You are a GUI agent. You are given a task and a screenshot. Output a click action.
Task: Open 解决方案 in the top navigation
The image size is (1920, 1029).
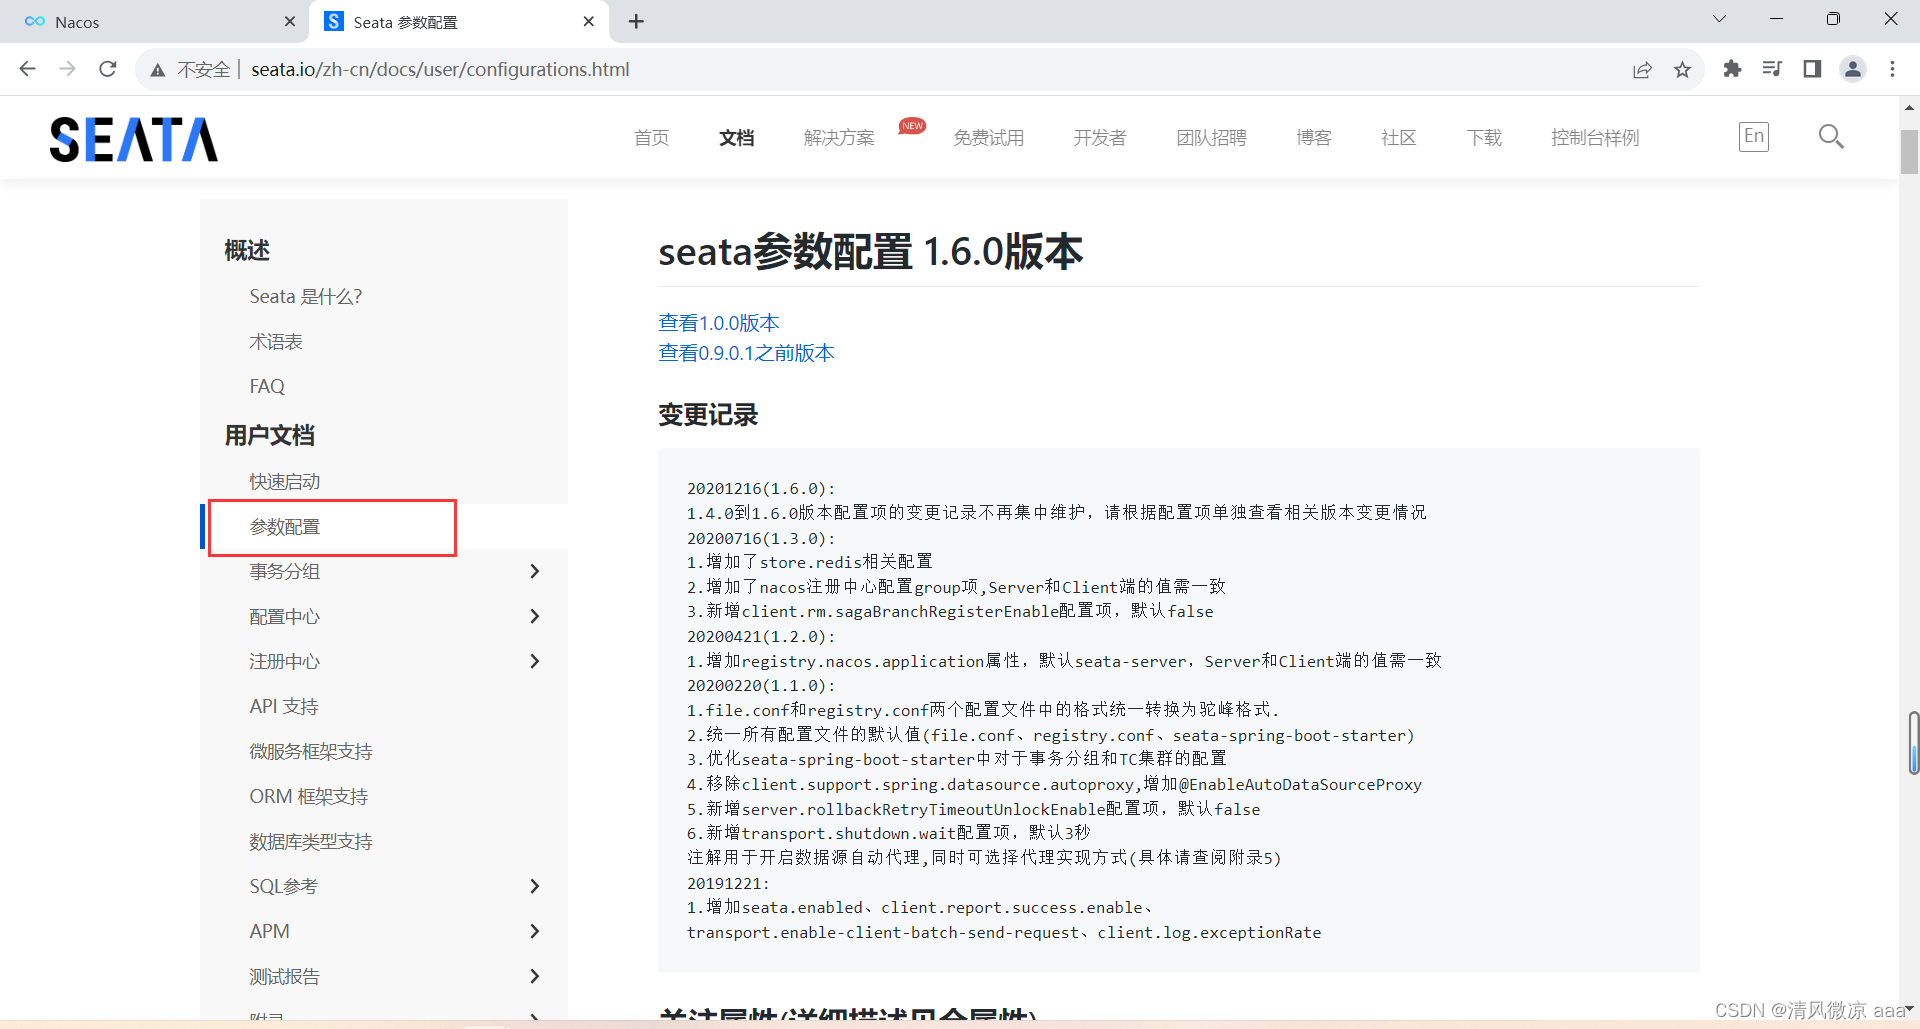839,138
